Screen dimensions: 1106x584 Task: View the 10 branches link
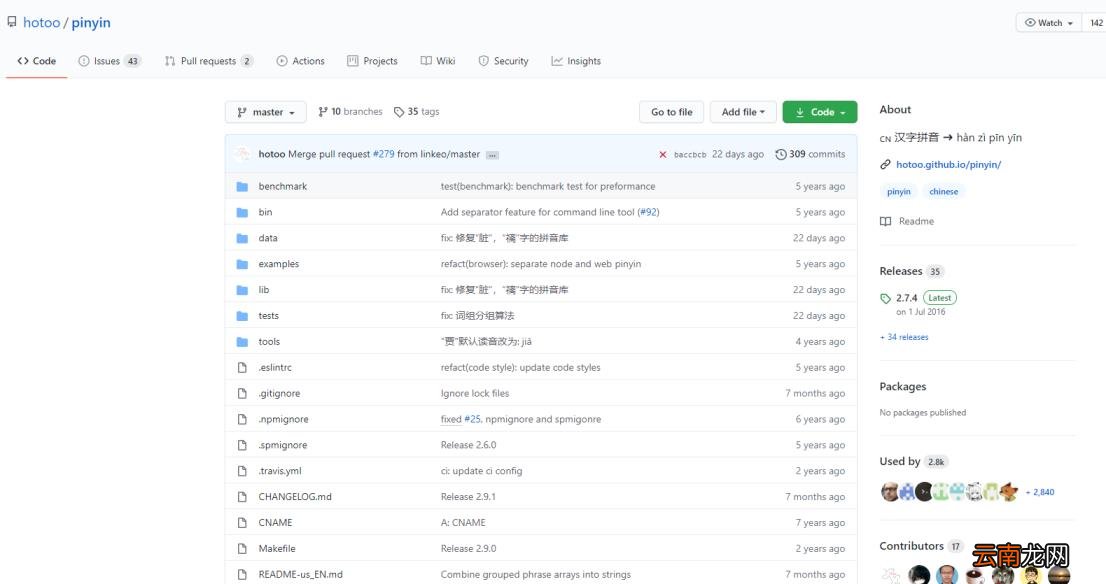(x=350, y=112)
